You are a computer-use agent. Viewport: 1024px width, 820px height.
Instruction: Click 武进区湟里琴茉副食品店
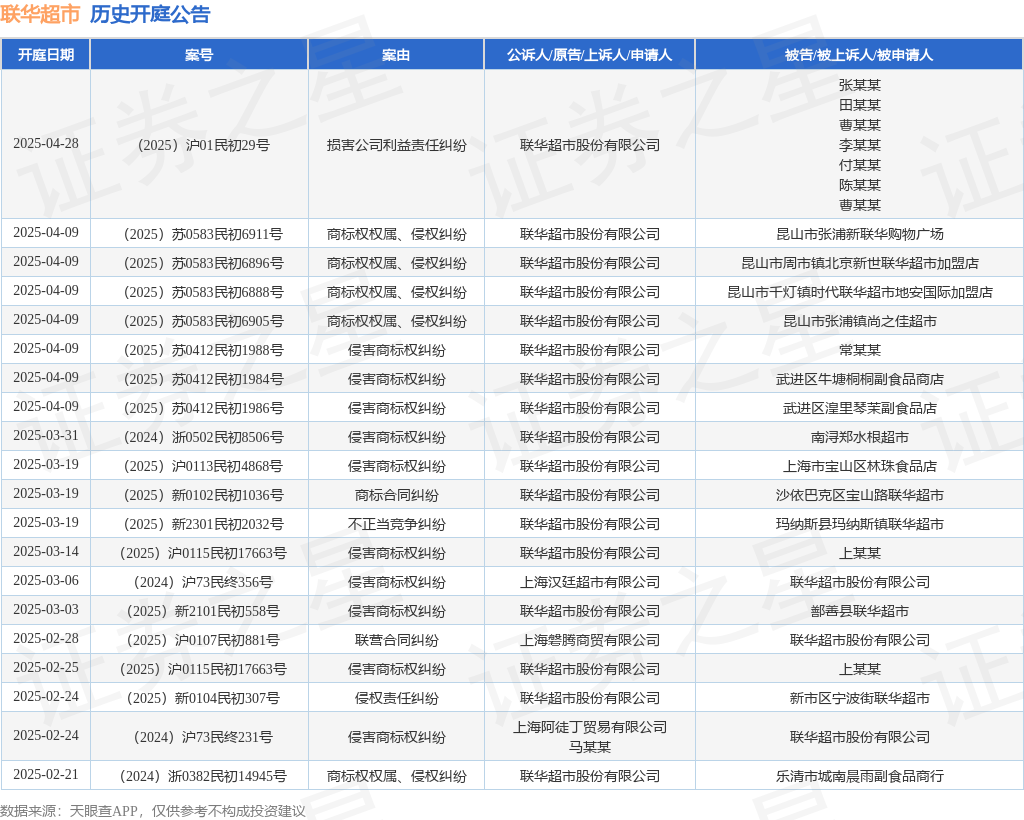(859, 408)
